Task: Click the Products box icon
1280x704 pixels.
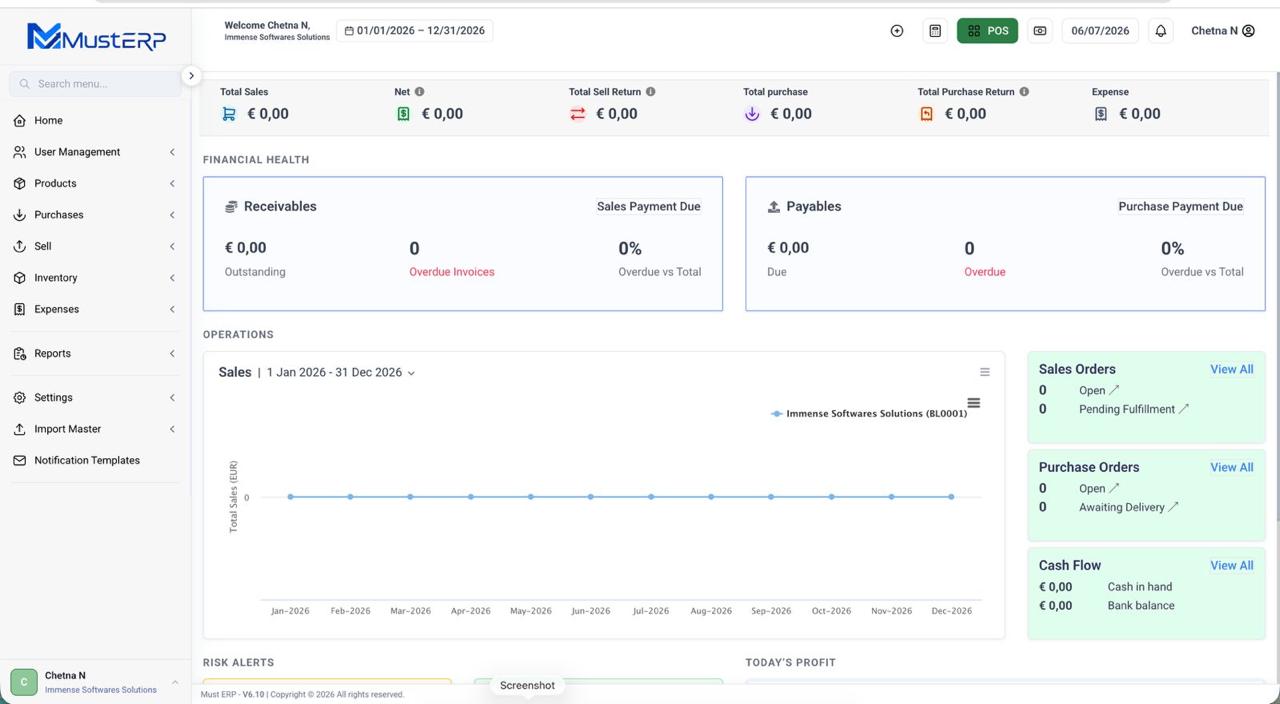Action: 19,184
